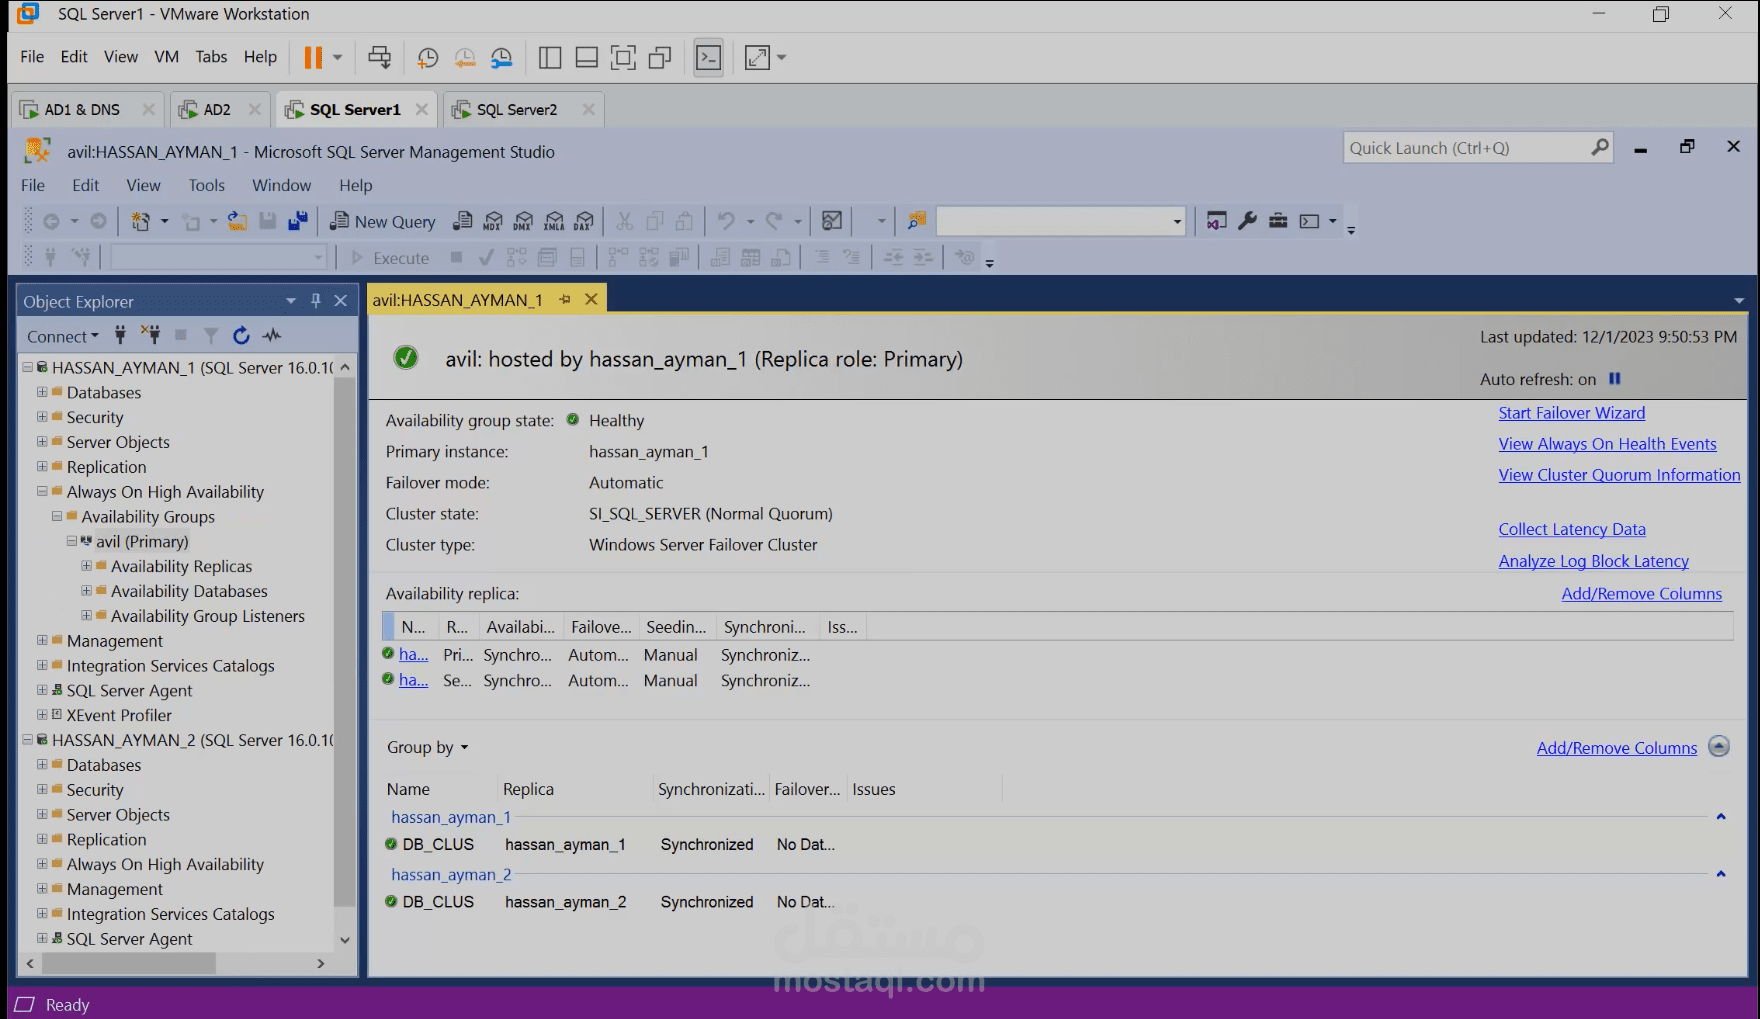Collapse the HASSAN_AYMAN_2 server node
The height and width of the screenshot is (1019, 1760).
[27, 740]
